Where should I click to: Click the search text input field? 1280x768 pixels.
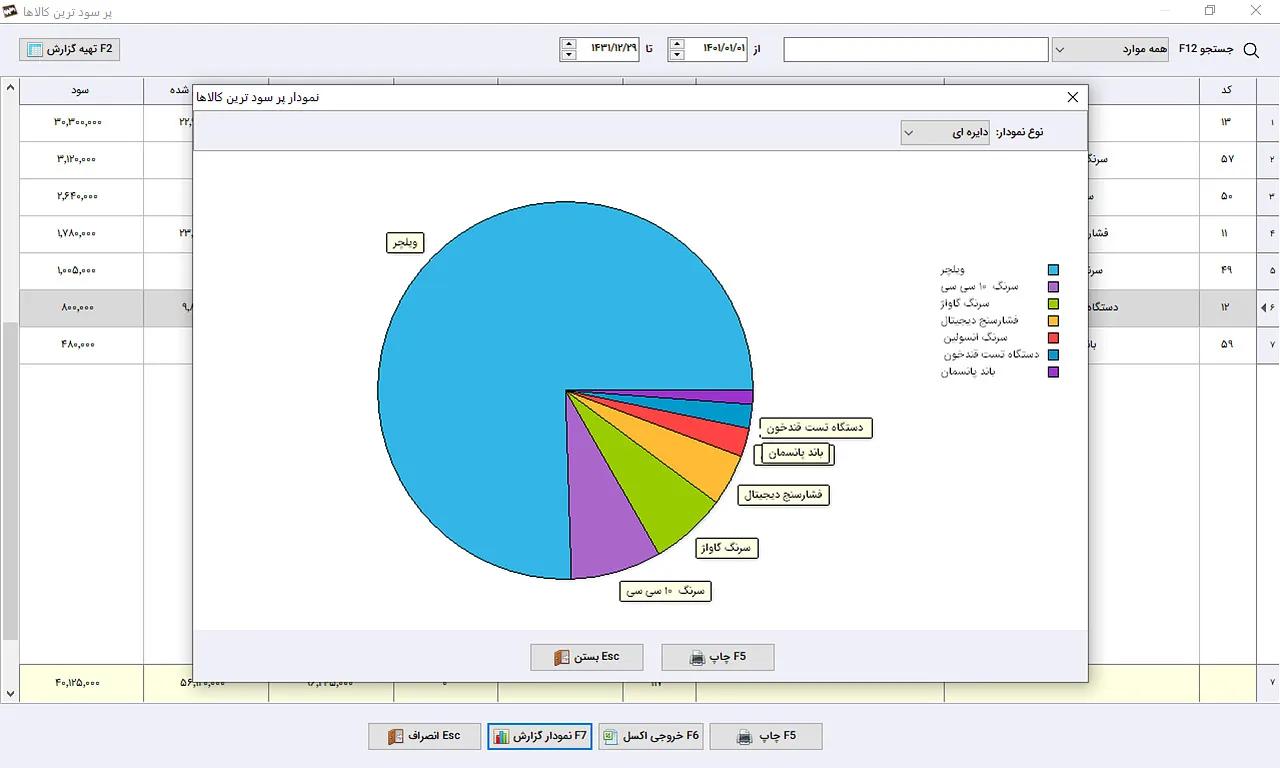tap(916, 49)
